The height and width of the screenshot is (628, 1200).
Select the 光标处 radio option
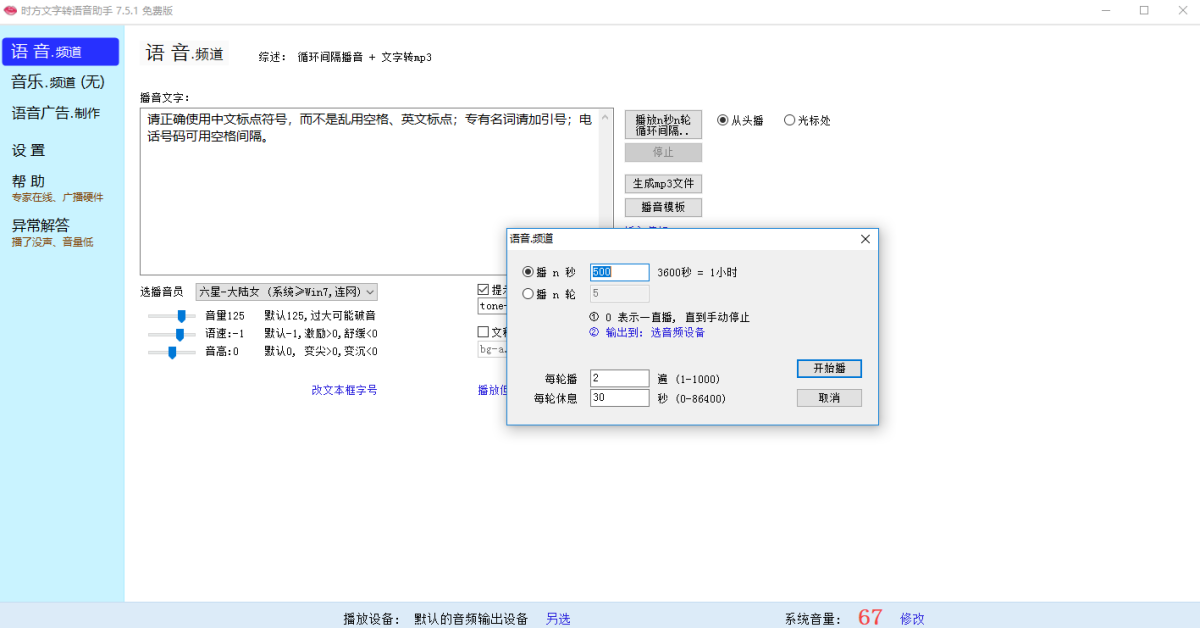[x=790, y=120]
